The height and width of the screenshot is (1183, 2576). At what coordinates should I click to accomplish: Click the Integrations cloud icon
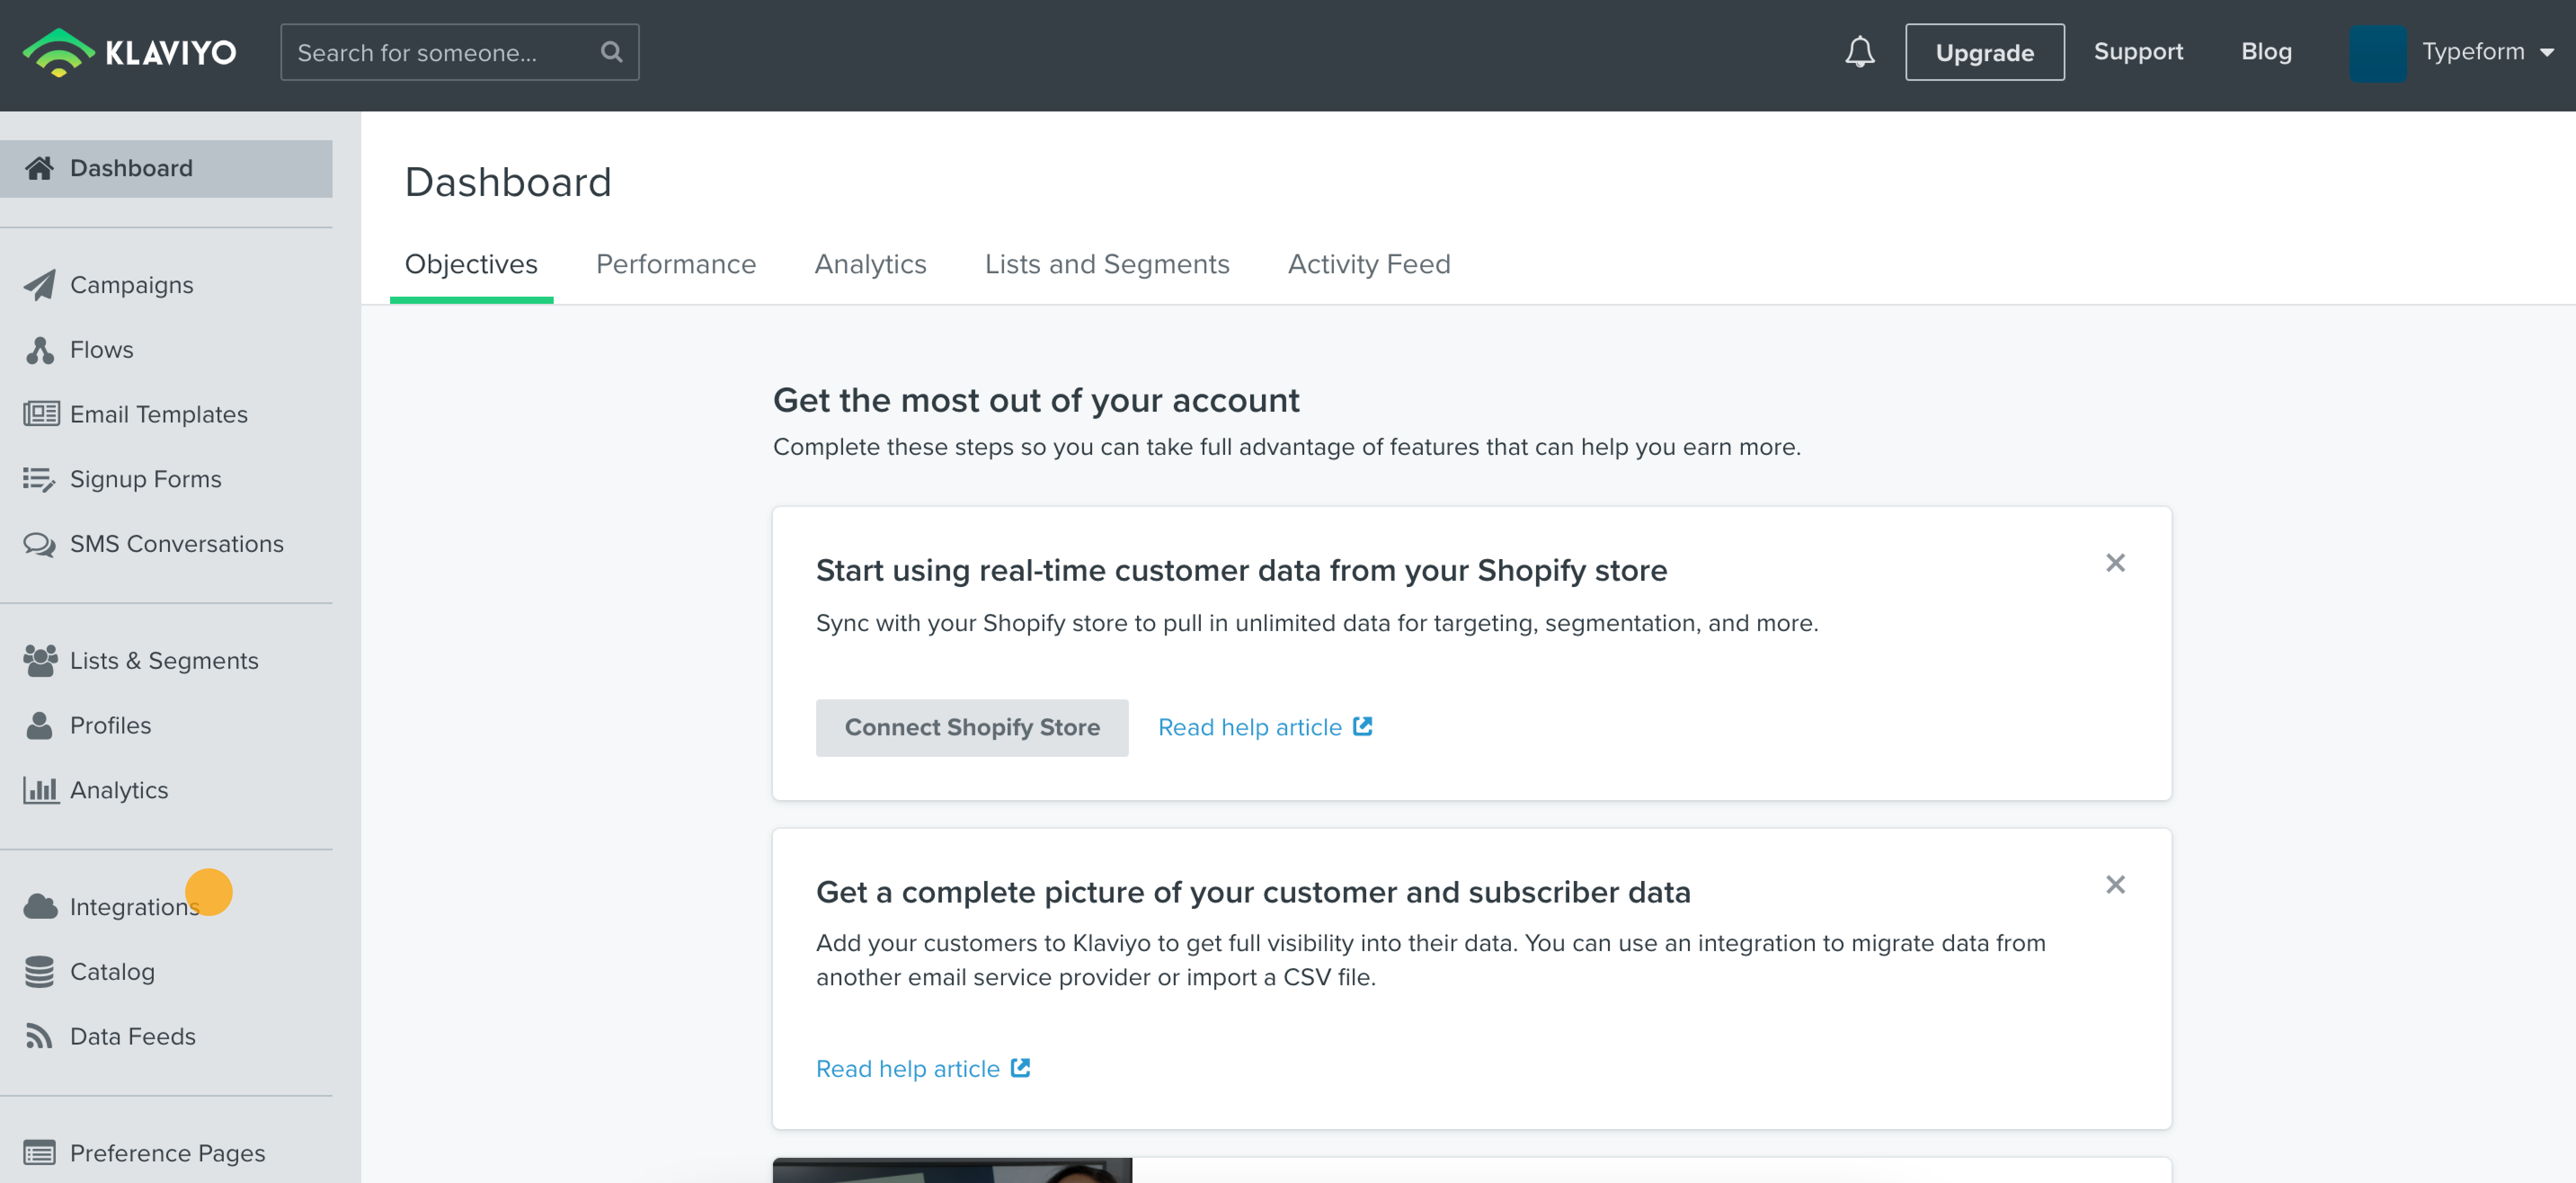point(40,907)
